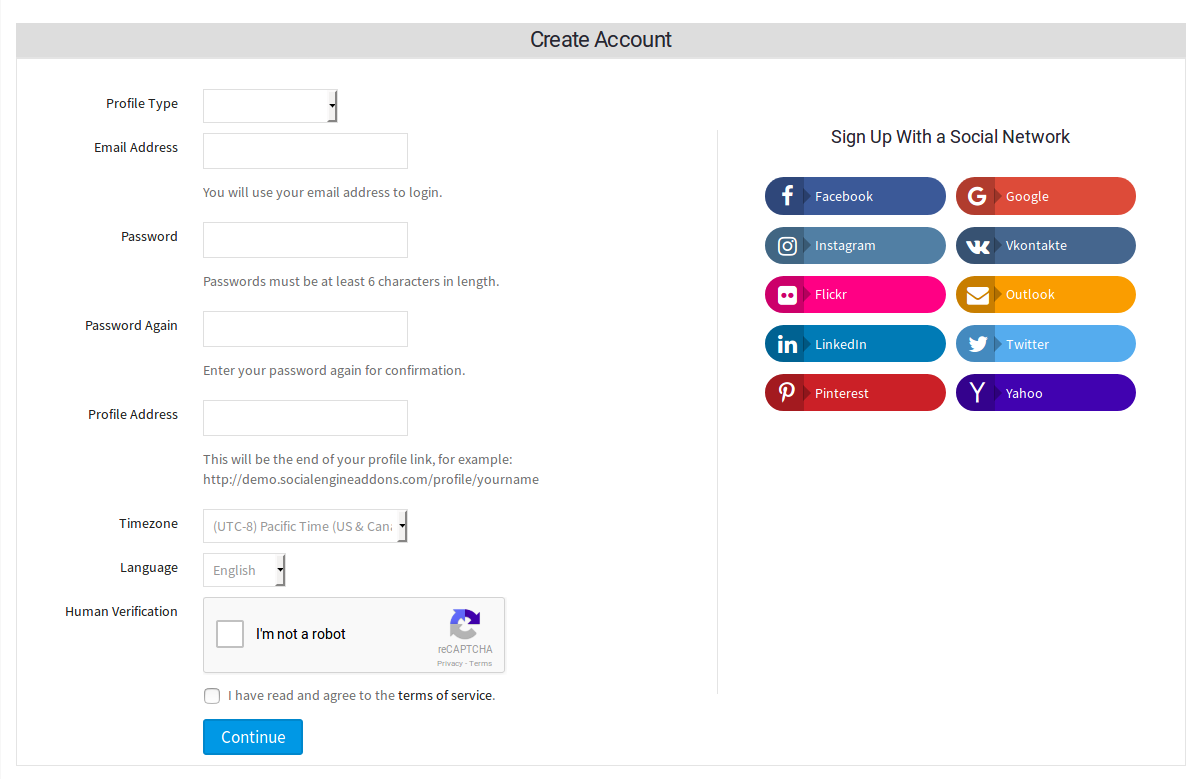Click the reCAPTCHA logo icon
Image resolution: width=1201 pixels, height=779 pixels.
point(465,624)
